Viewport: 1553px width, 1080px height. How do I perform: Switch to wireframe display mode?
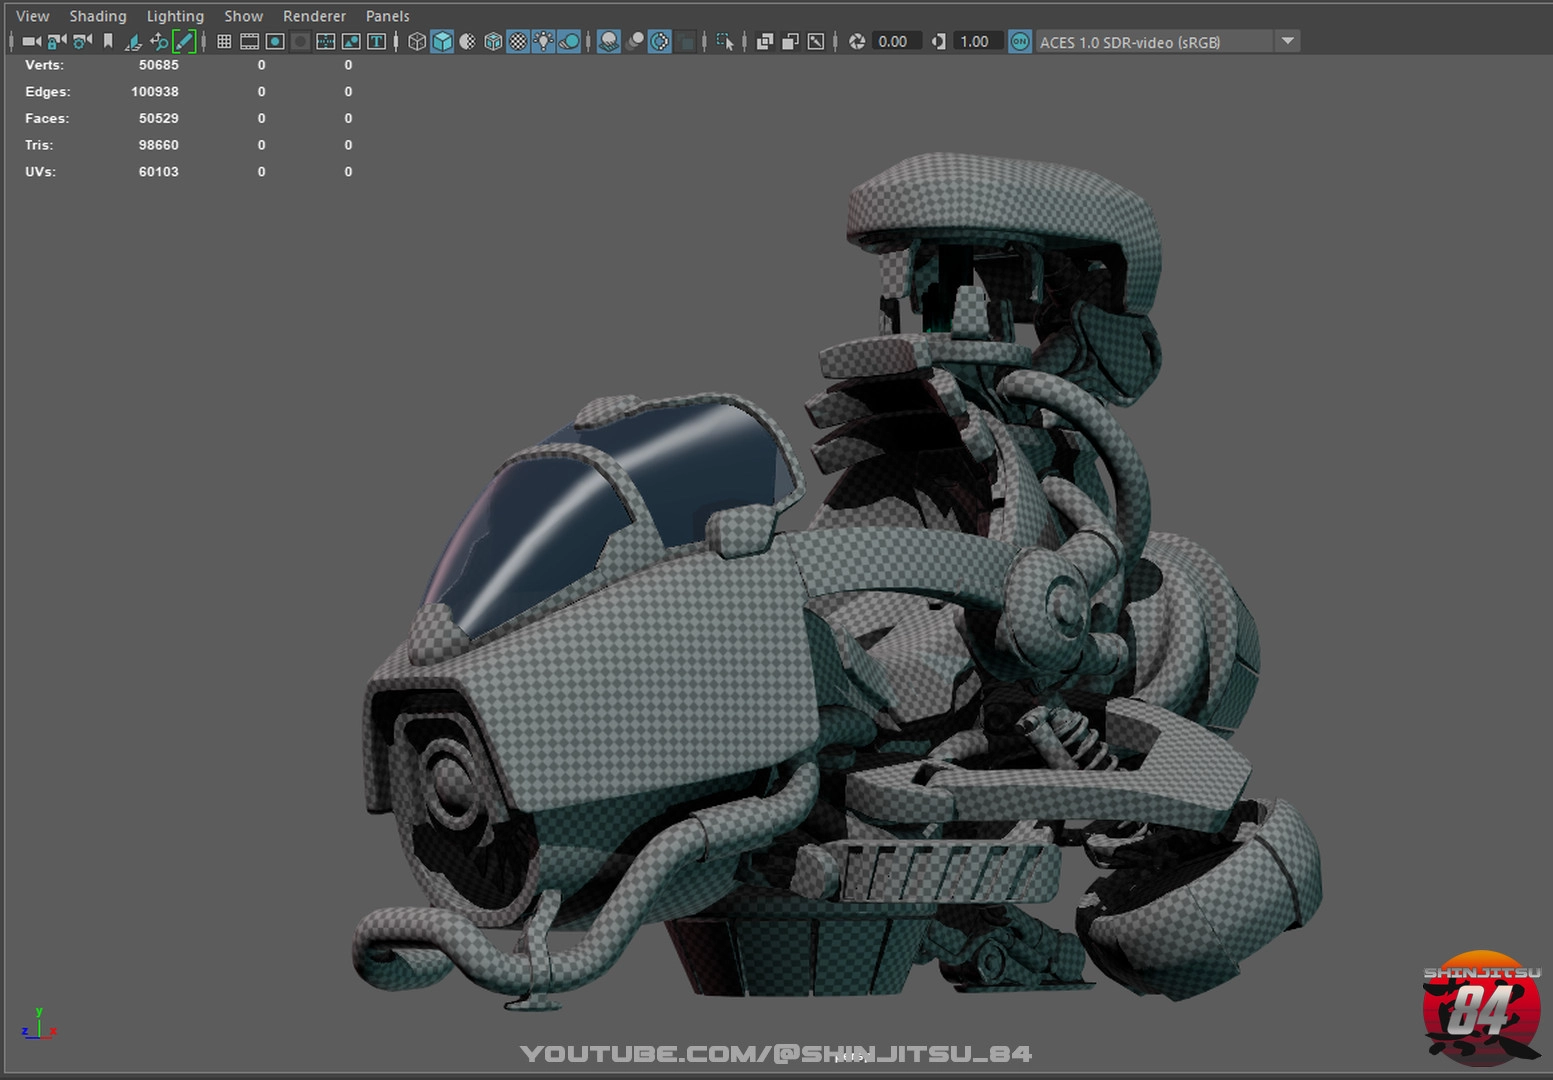[x=417, y=41]
